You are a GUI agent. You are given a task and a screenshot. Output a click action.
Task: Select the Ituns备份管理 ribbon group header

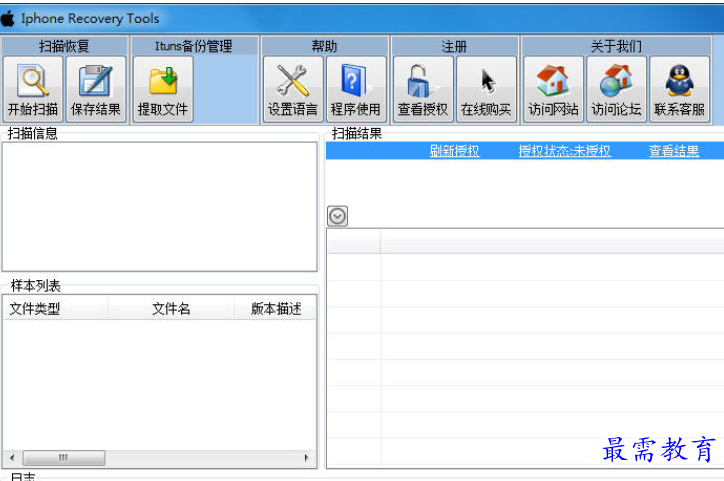click(194, 46)
